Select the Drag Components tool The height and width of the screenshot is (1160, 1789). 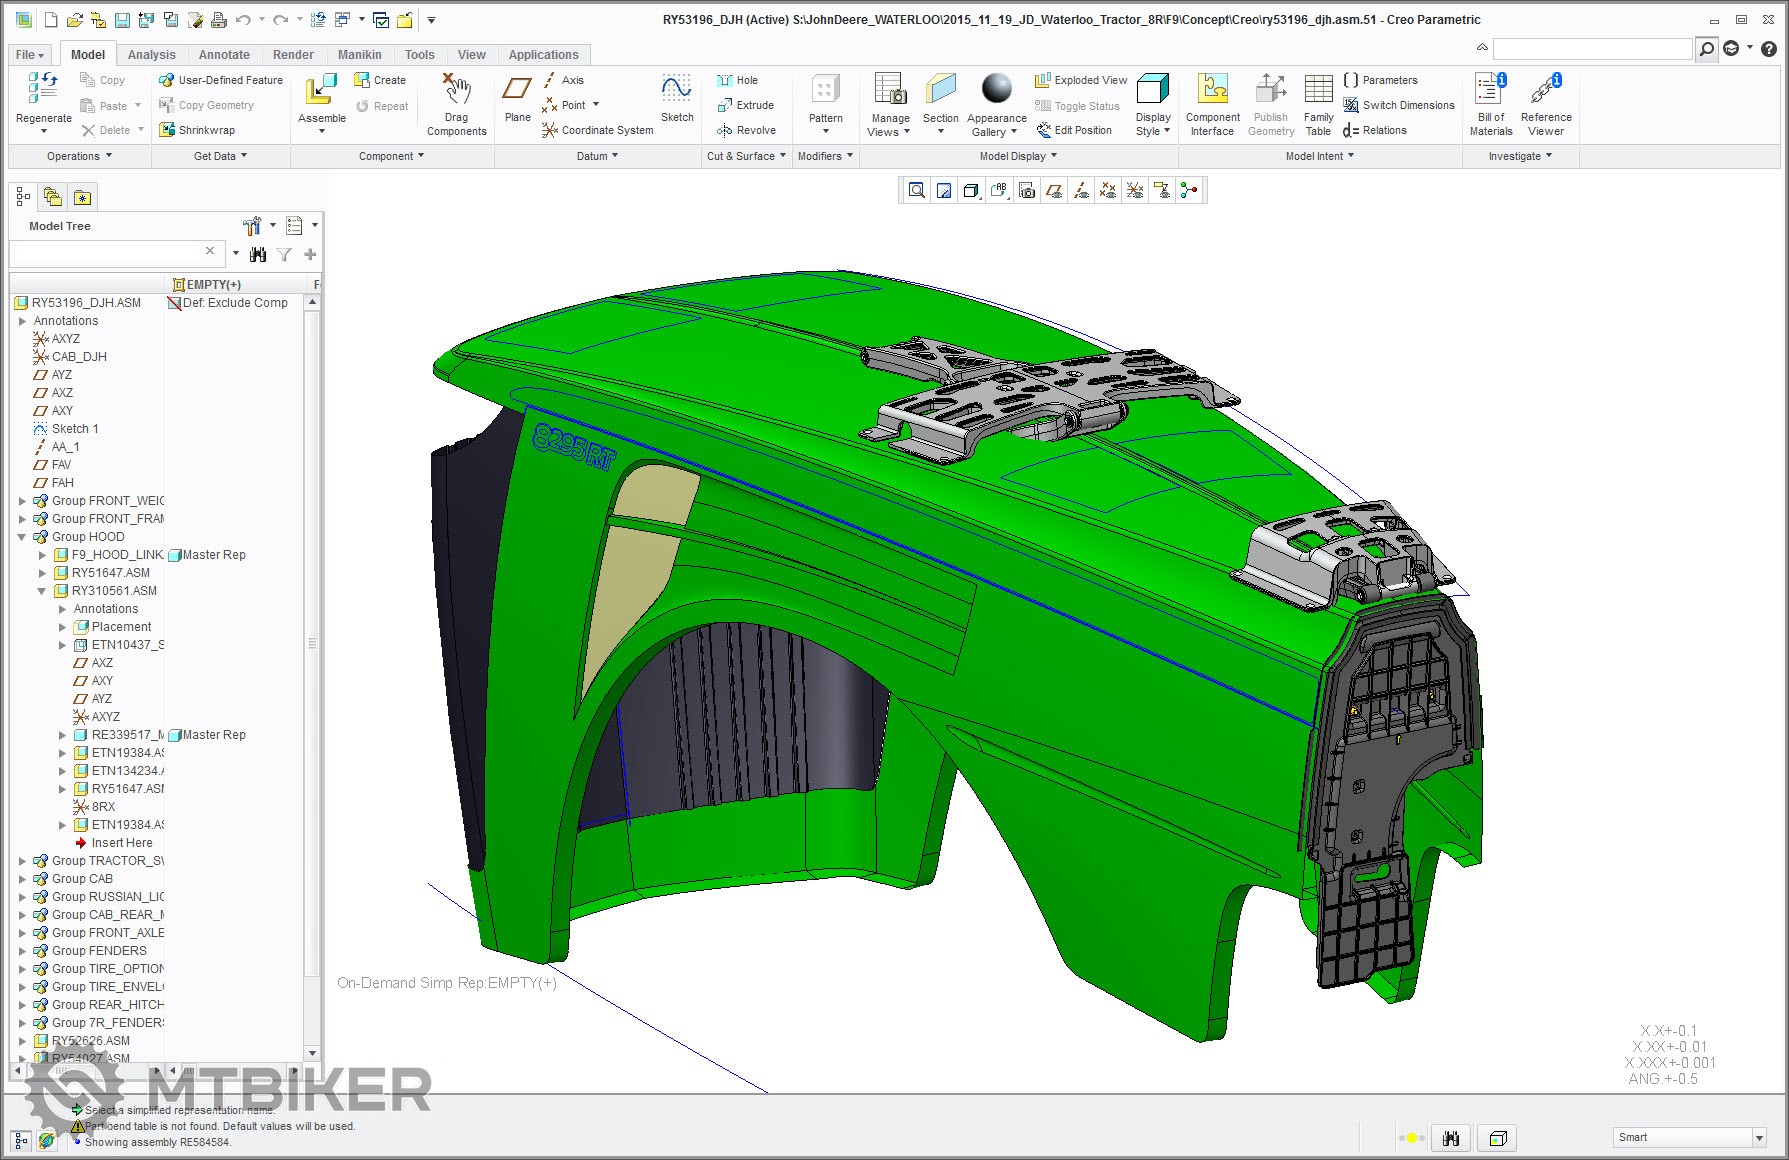(x=456, y=91)
